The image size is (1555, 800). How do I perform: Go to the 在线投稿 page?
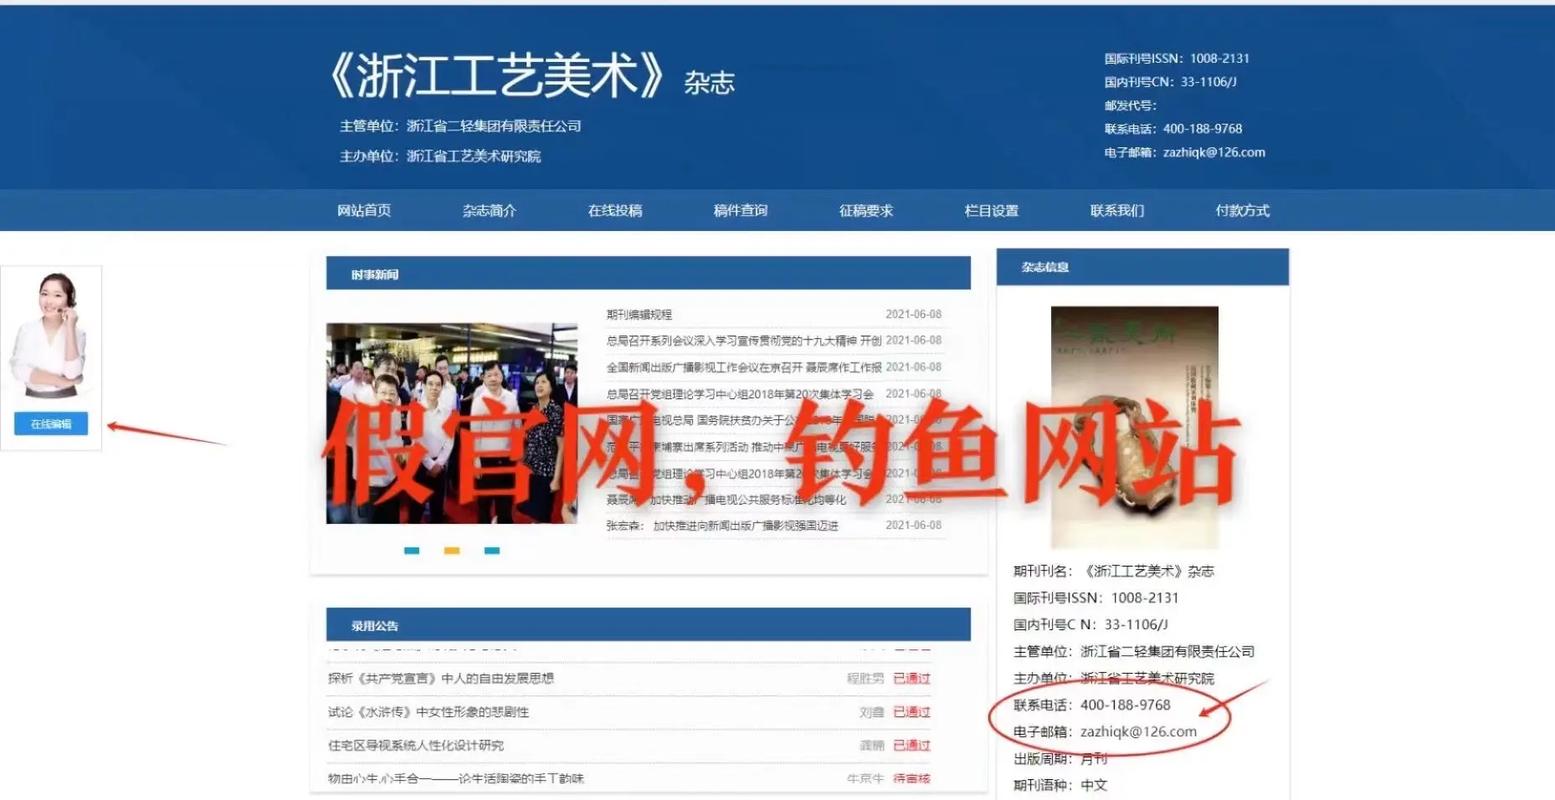pos(613,210)
